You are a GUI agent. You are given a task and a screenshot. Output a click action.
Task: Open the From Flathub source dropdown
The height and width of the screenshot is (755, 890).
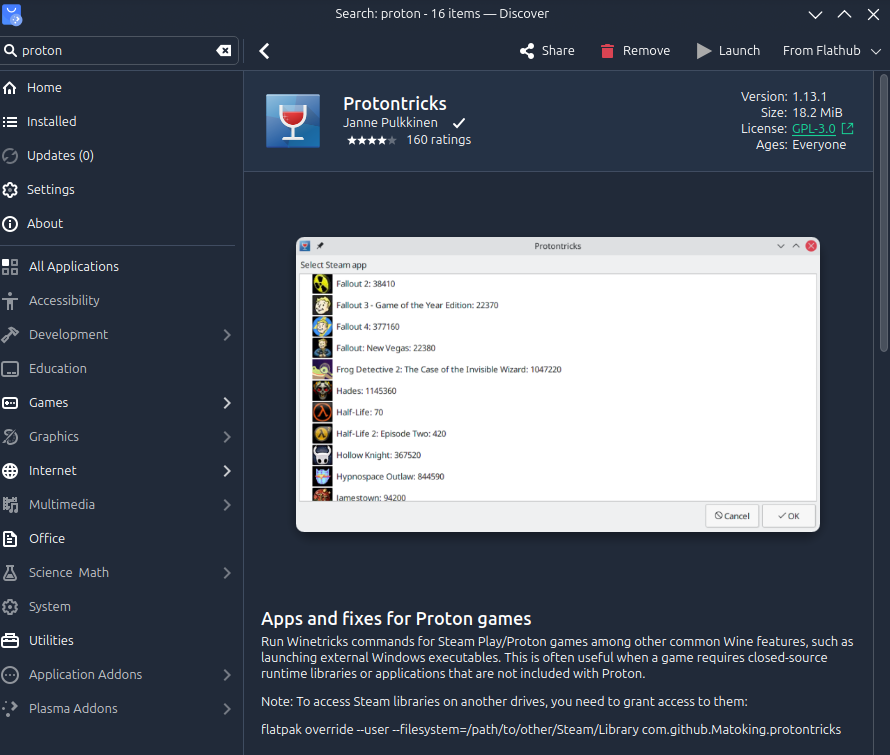[829, 51]
